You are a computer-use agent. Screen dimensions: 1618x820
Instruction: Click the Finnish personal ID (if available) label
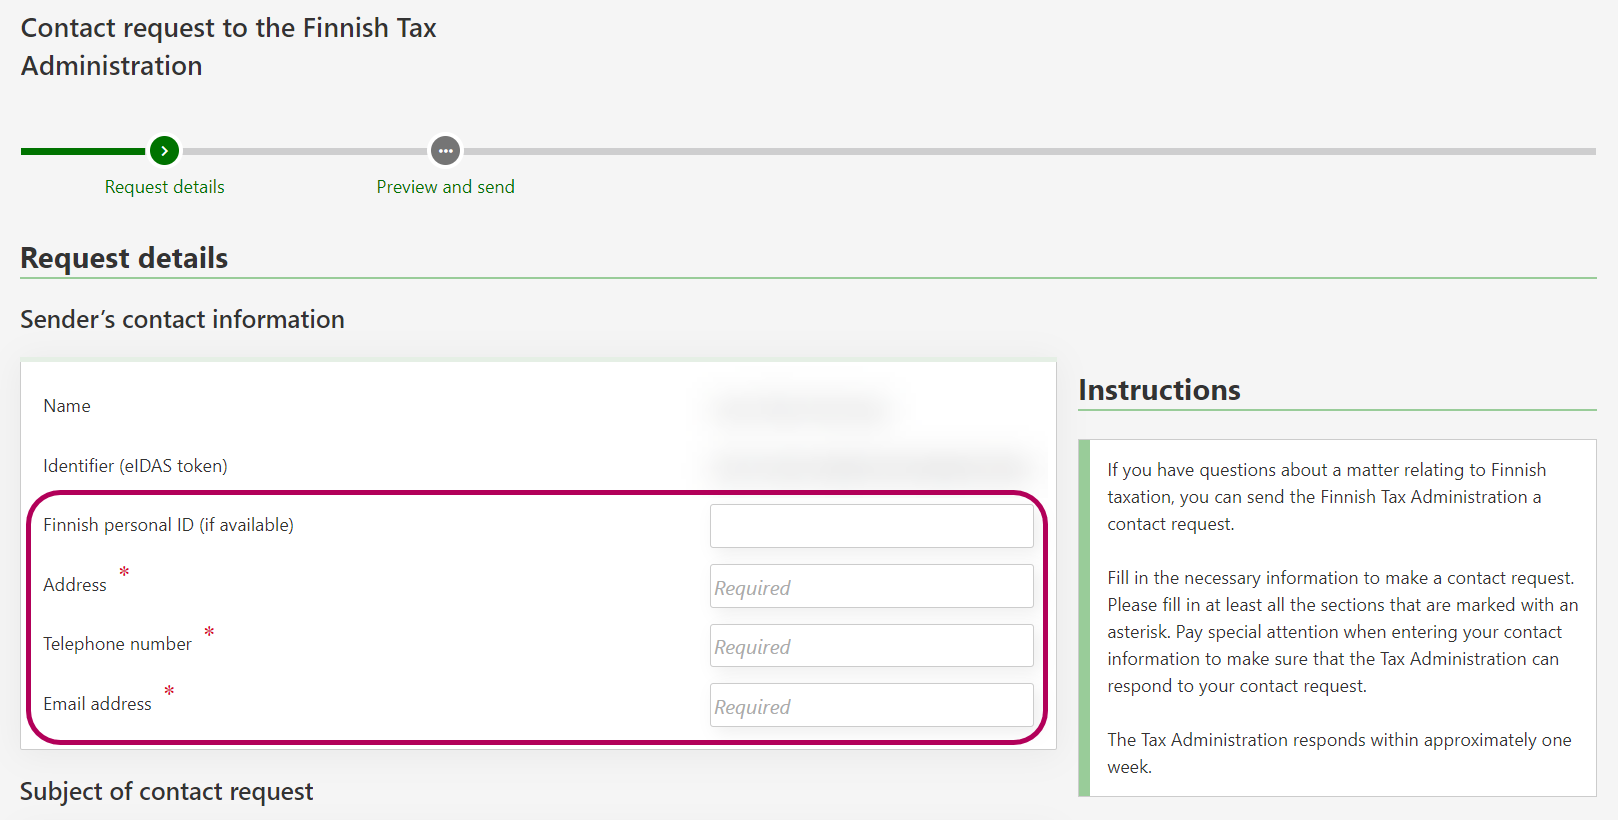(x=168, y=525)
